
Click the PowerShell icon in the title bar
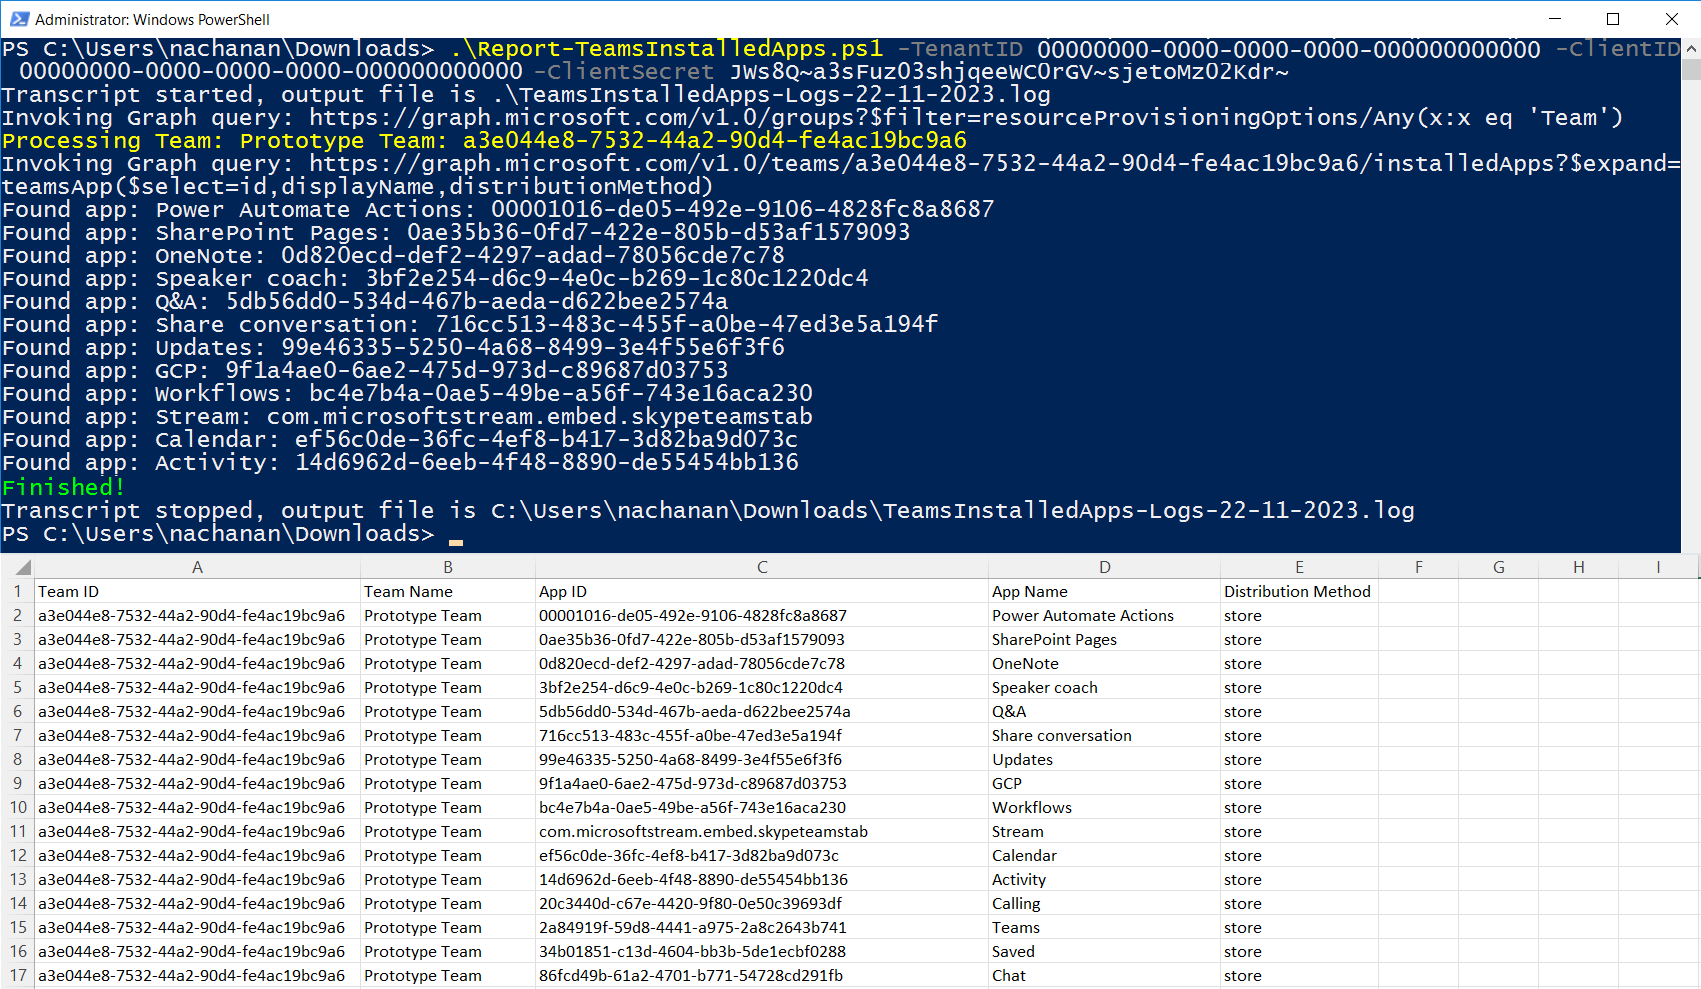tap(19, 19)
